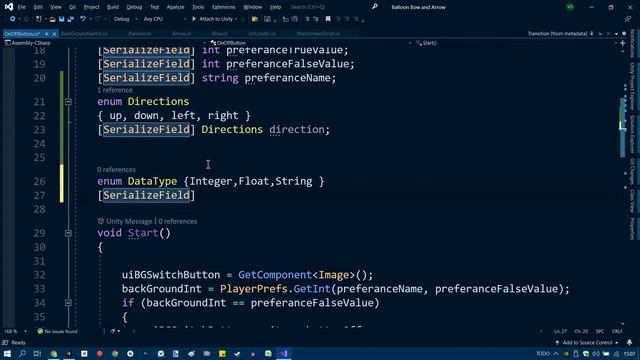The width and height of the screenshot is (640, 360).
Task: Click the feedback icon under window controls
Action: [628, 19]
